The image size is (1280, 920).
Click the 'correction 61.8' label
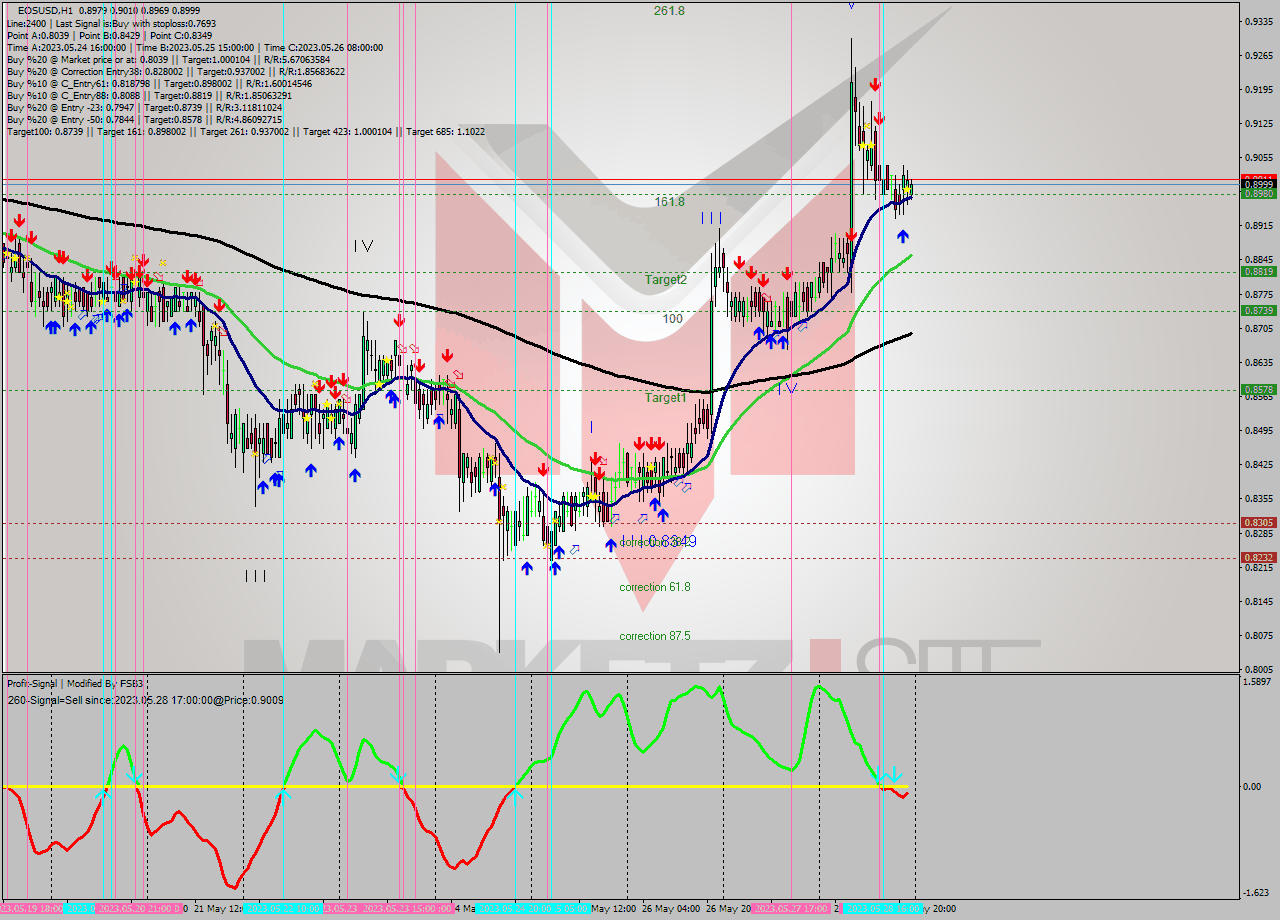tap(654, 587)
